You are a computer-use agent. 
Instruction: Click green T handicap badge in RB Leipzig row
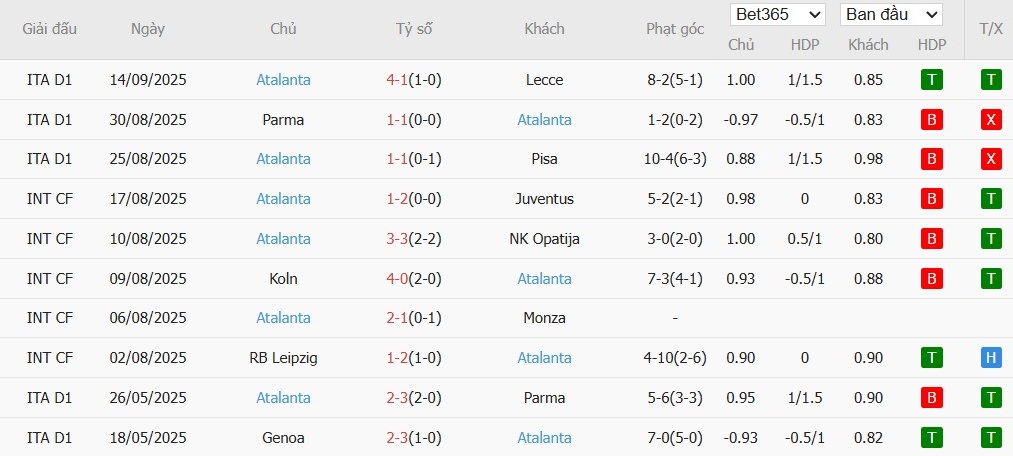tap(932, 358)
